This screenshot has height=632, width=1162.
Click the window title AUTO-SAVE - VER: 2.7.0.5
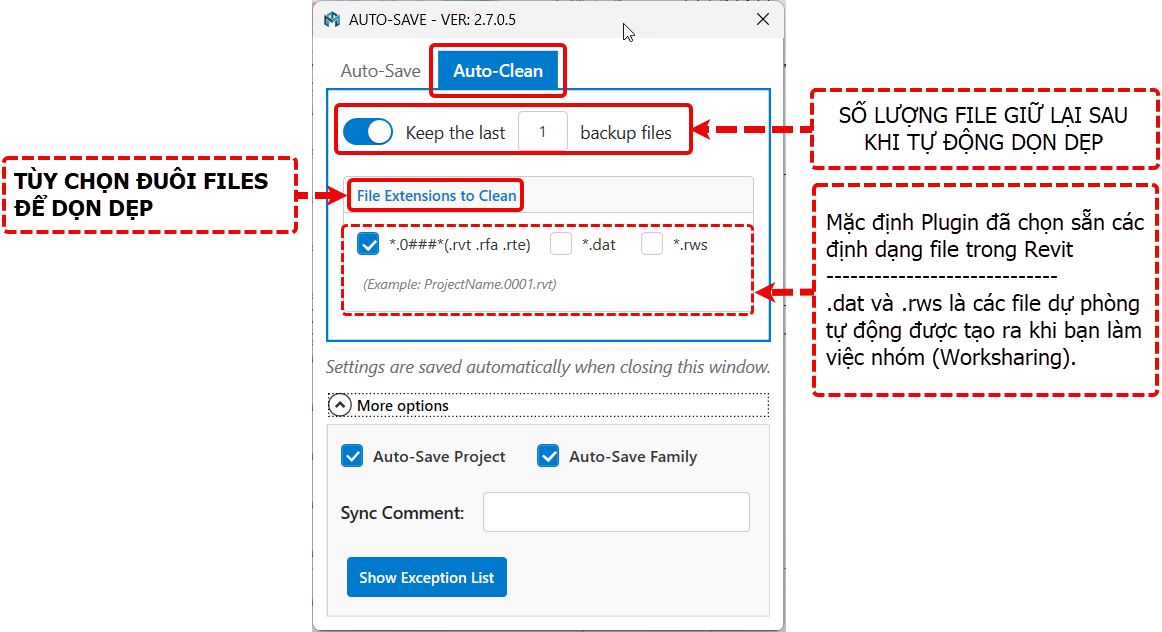click(x=432, y=20)
